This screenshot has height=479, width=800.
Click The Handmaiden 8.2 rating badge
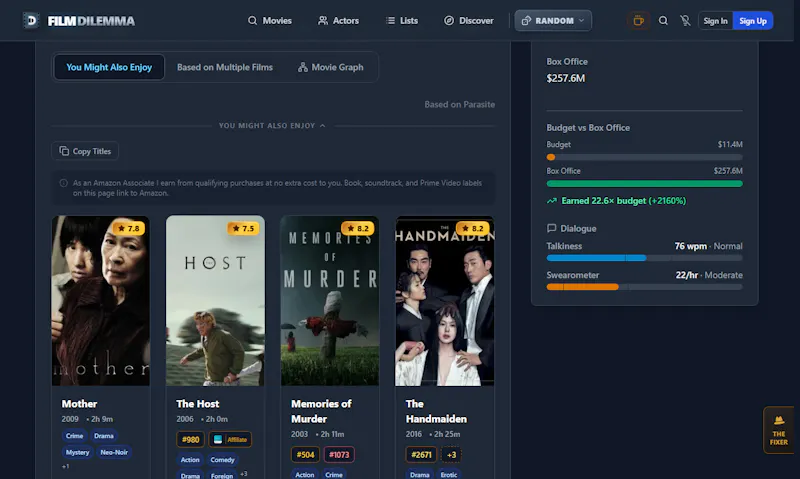point(473,228)
